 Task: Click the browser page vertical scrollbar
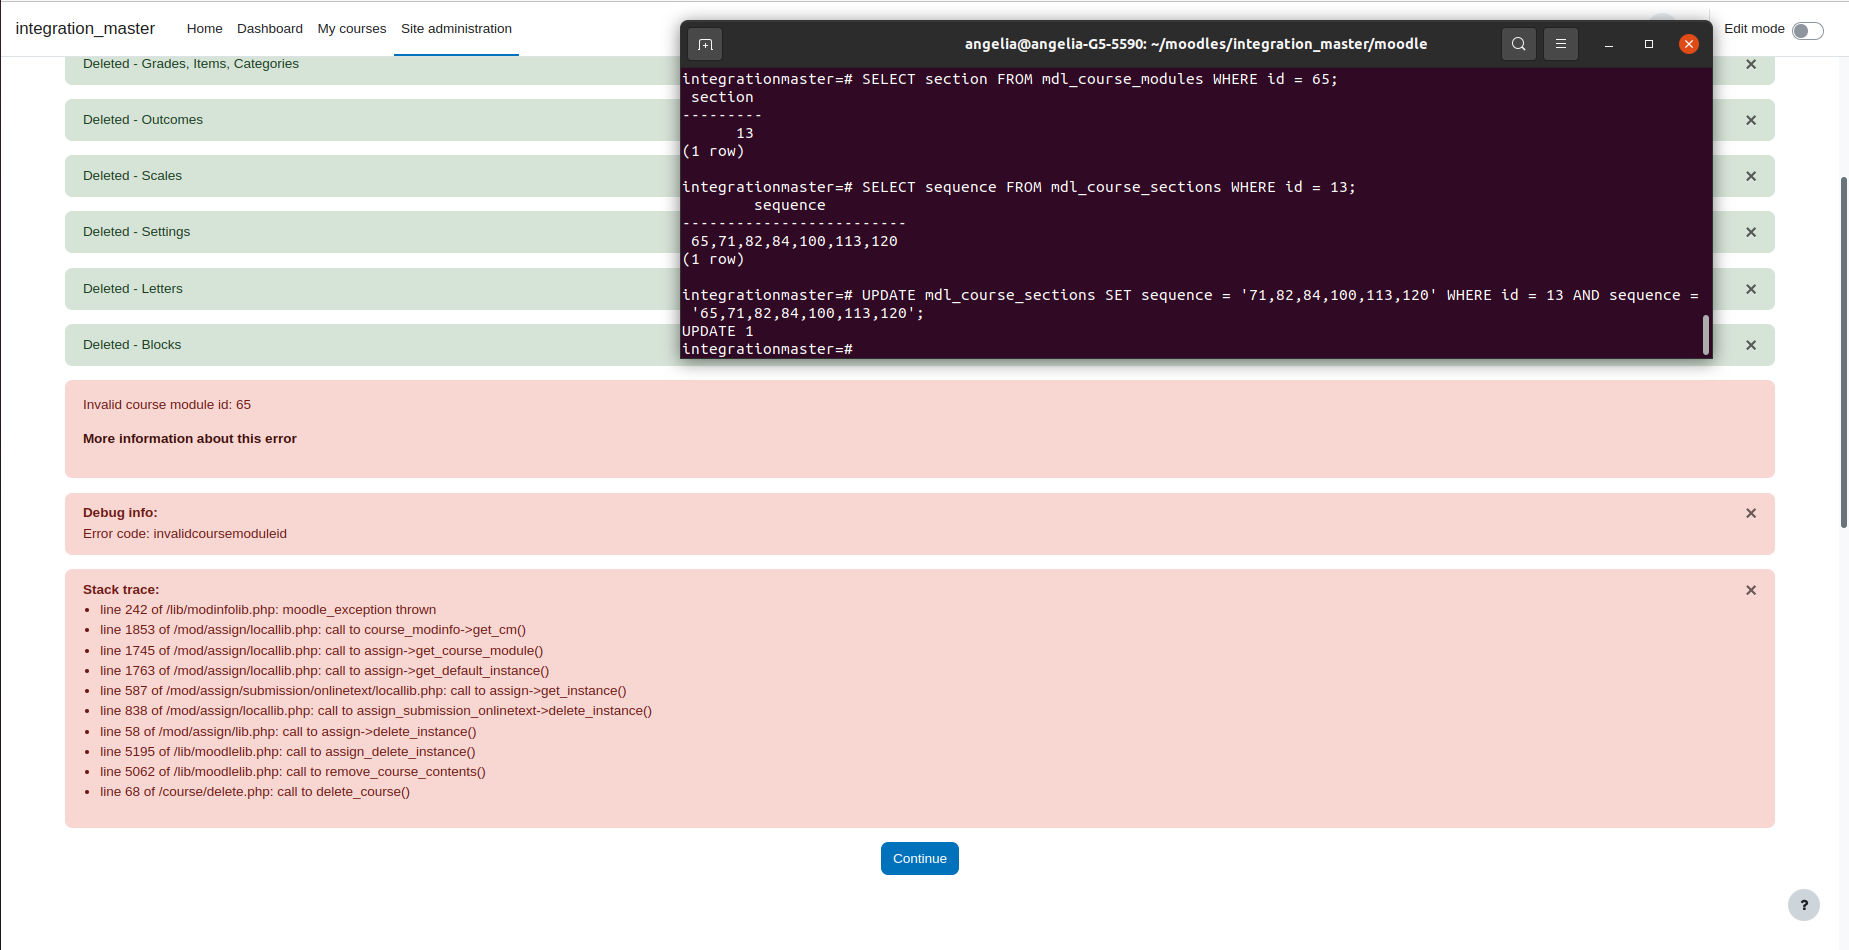1844,352
